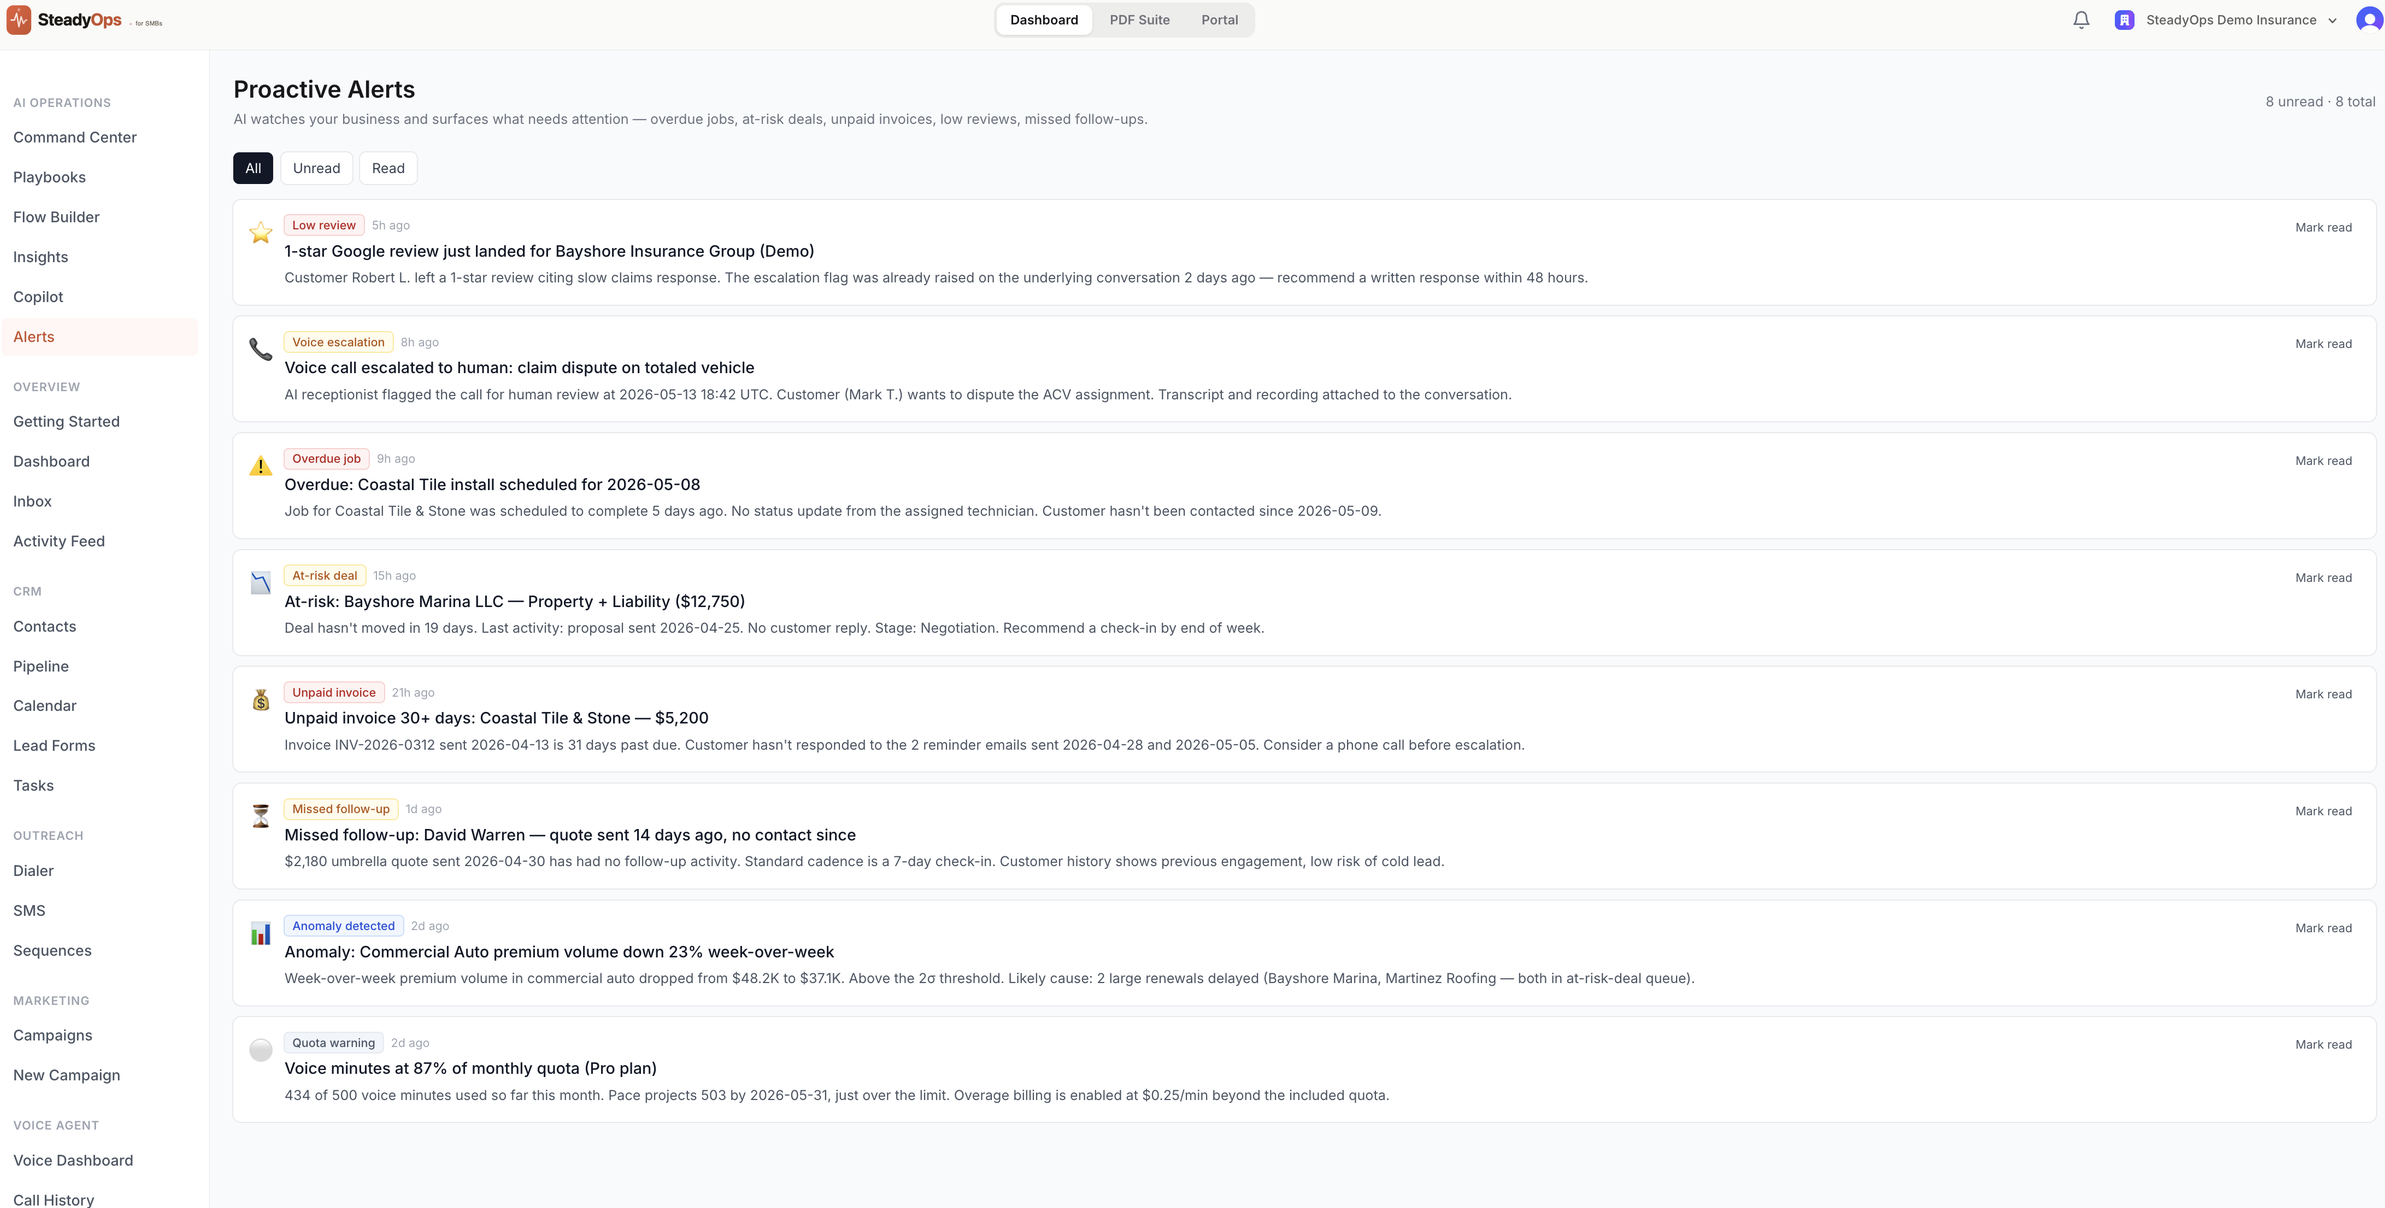Switch to the PDF Suite tab

coord(1139,20)
